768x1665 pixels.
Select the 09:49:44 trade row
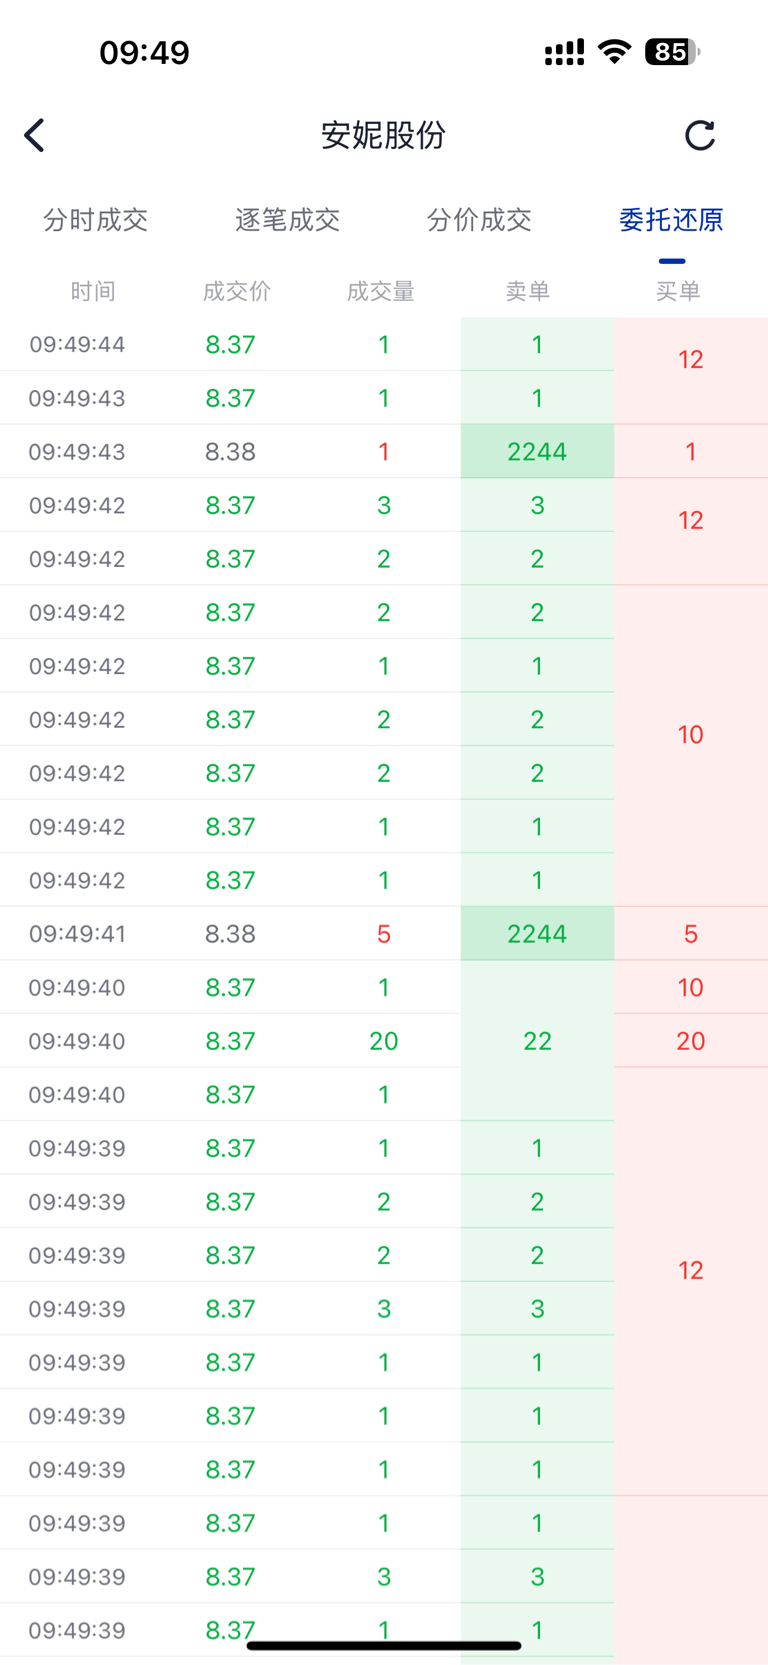pos(230,345)
